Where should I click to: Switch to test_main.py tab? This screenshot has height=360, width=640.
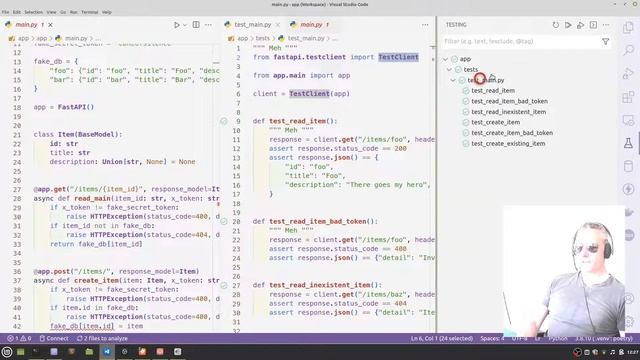tap(252, 25)
